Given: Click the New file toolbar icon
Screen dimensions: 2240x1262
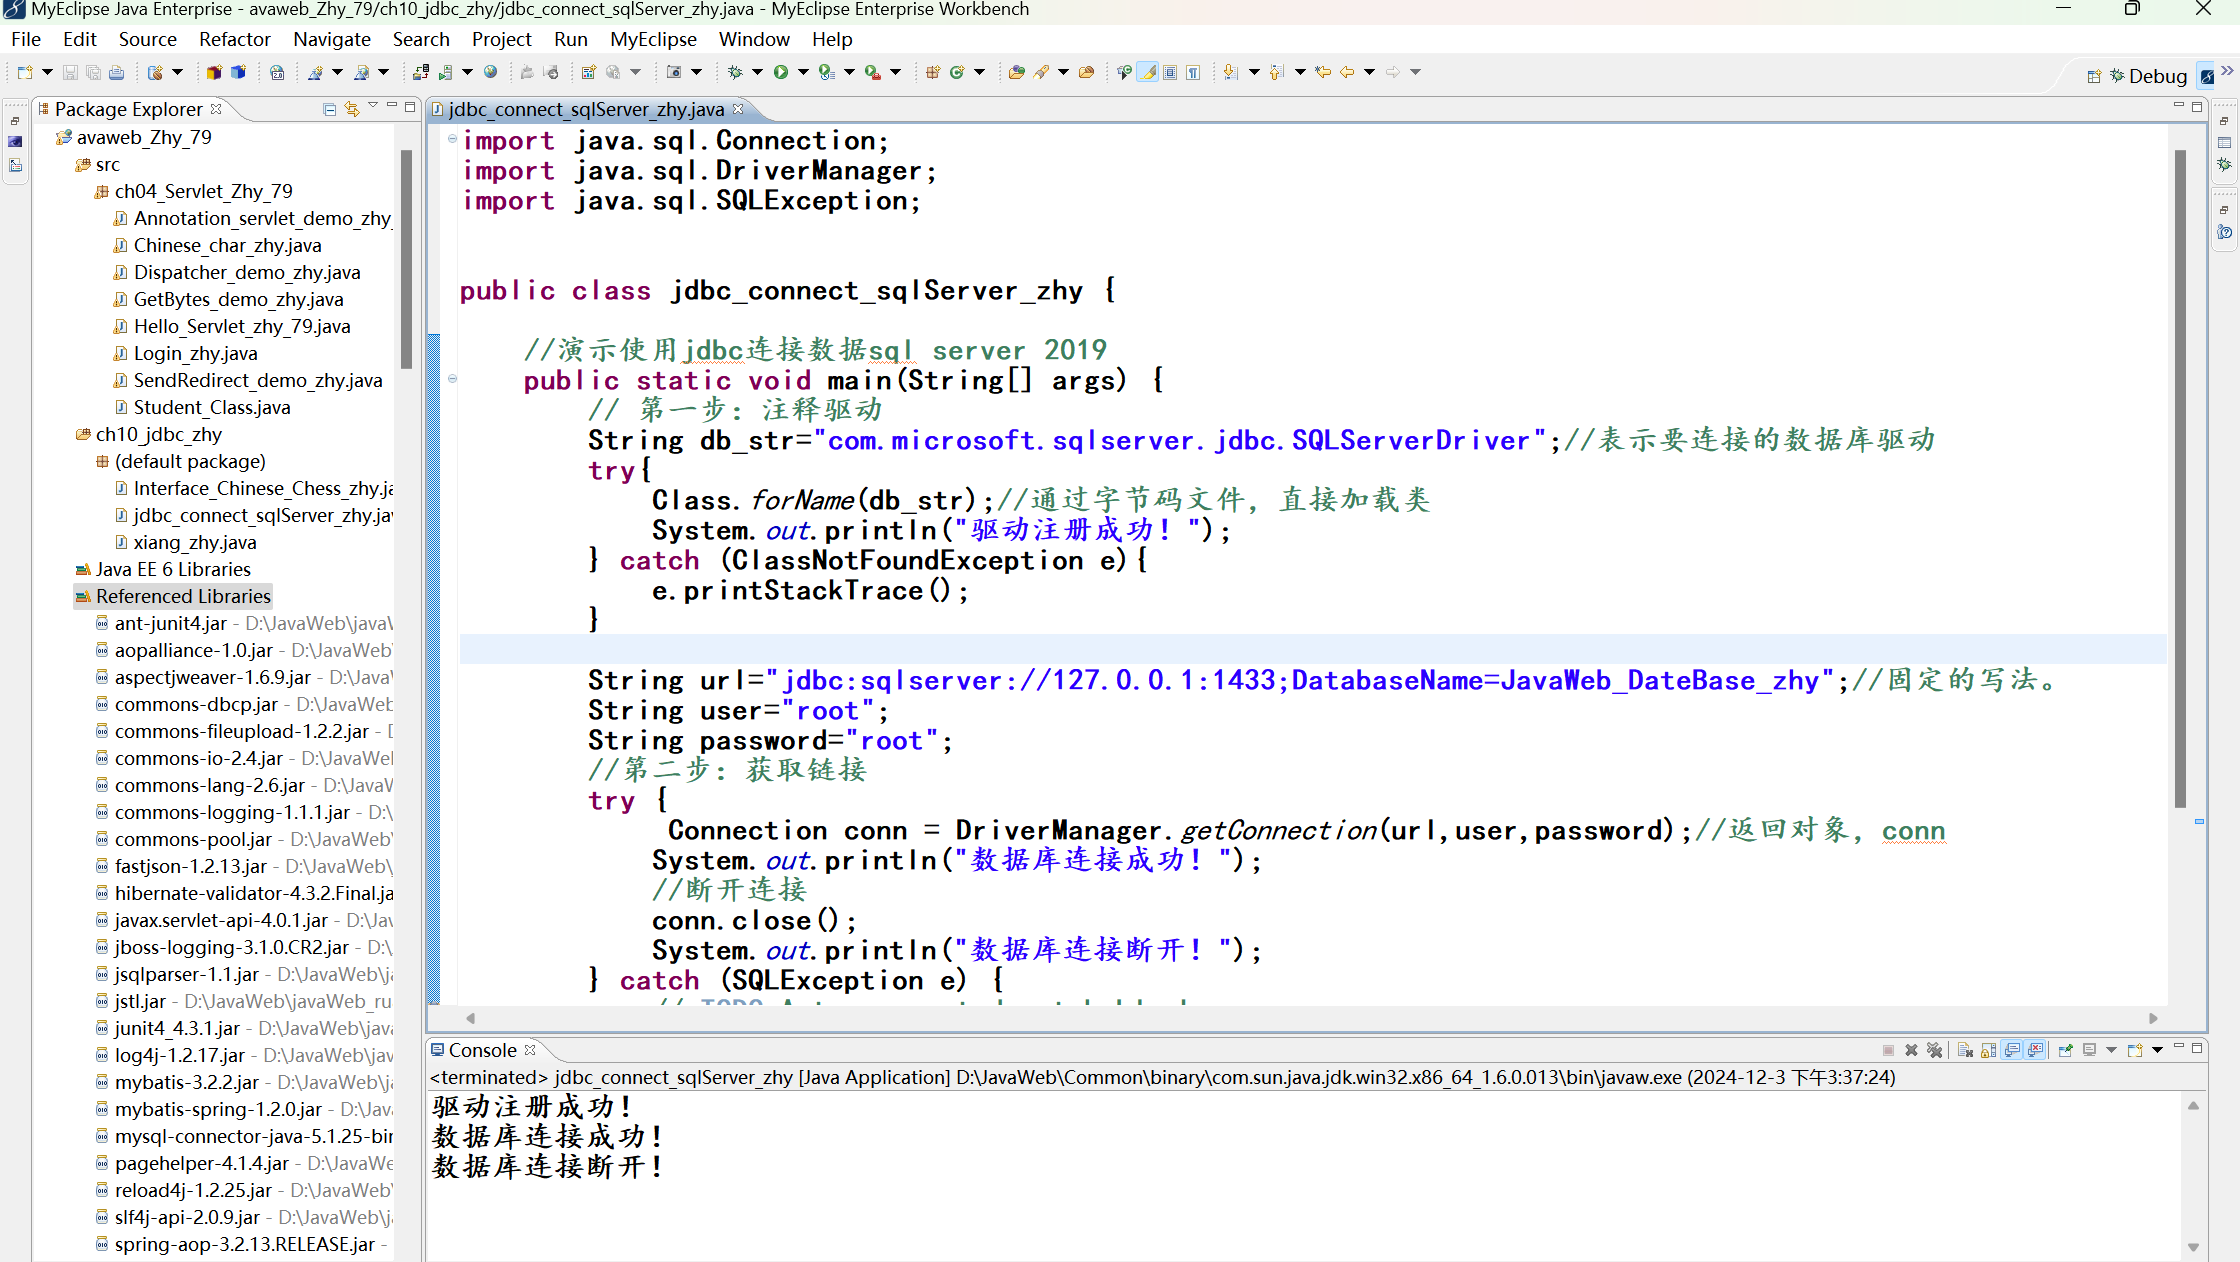Looking at the screenshot, I should pos(25,72).
